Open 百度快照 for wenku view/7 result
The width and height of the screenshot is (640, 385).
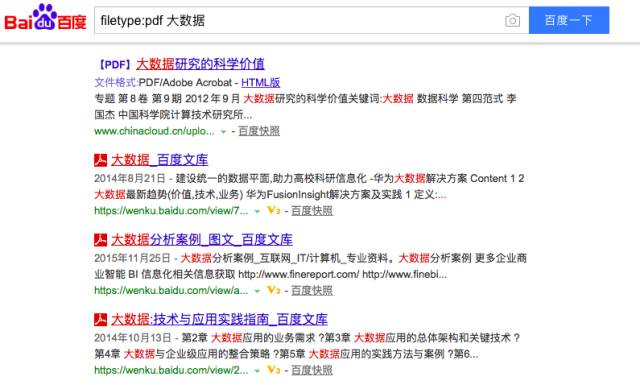pos(312,211)
